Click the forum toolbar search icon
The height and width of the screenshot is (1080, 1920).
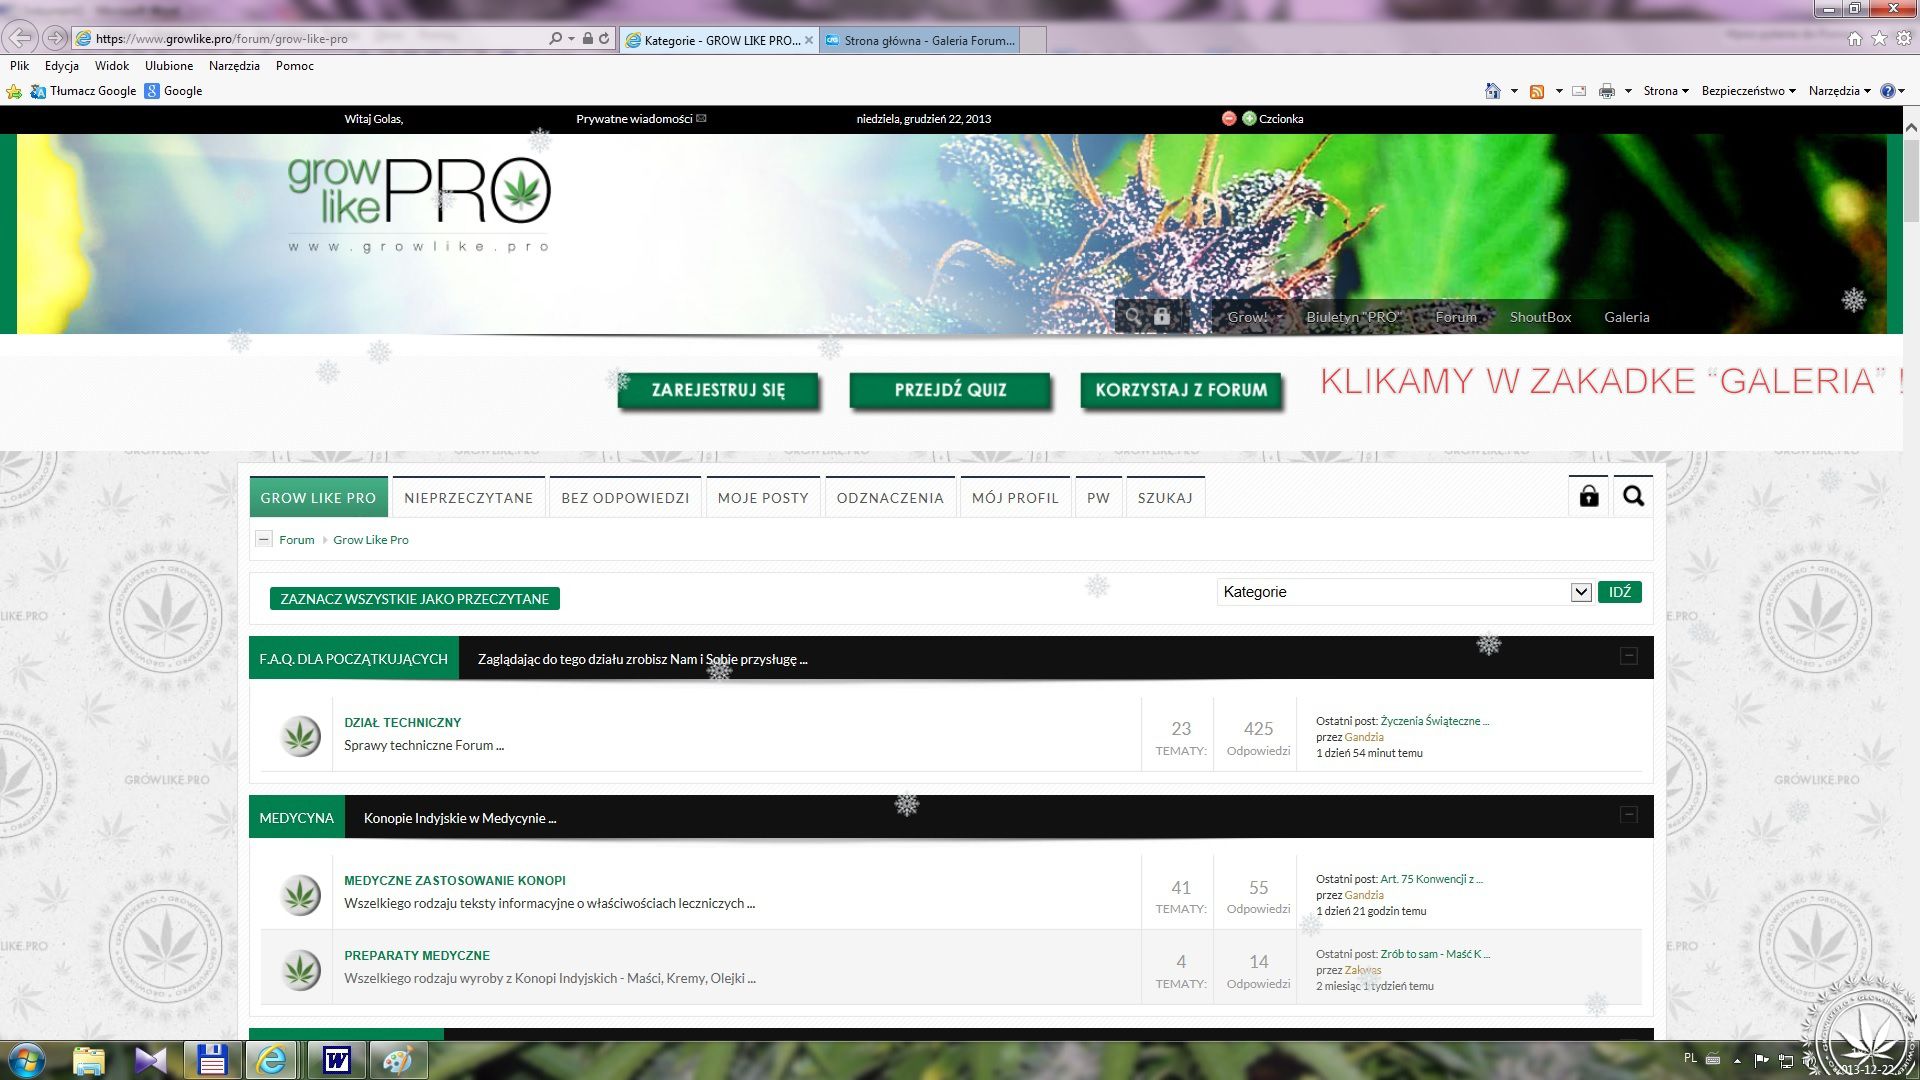pos(1633,496)
